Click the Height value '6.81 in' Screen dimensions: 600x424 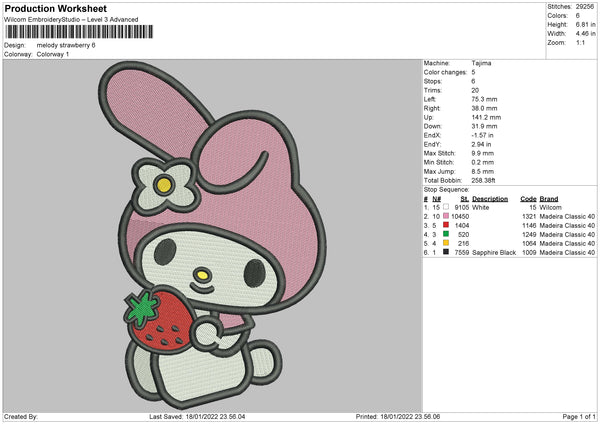click(x=585, y=24)
